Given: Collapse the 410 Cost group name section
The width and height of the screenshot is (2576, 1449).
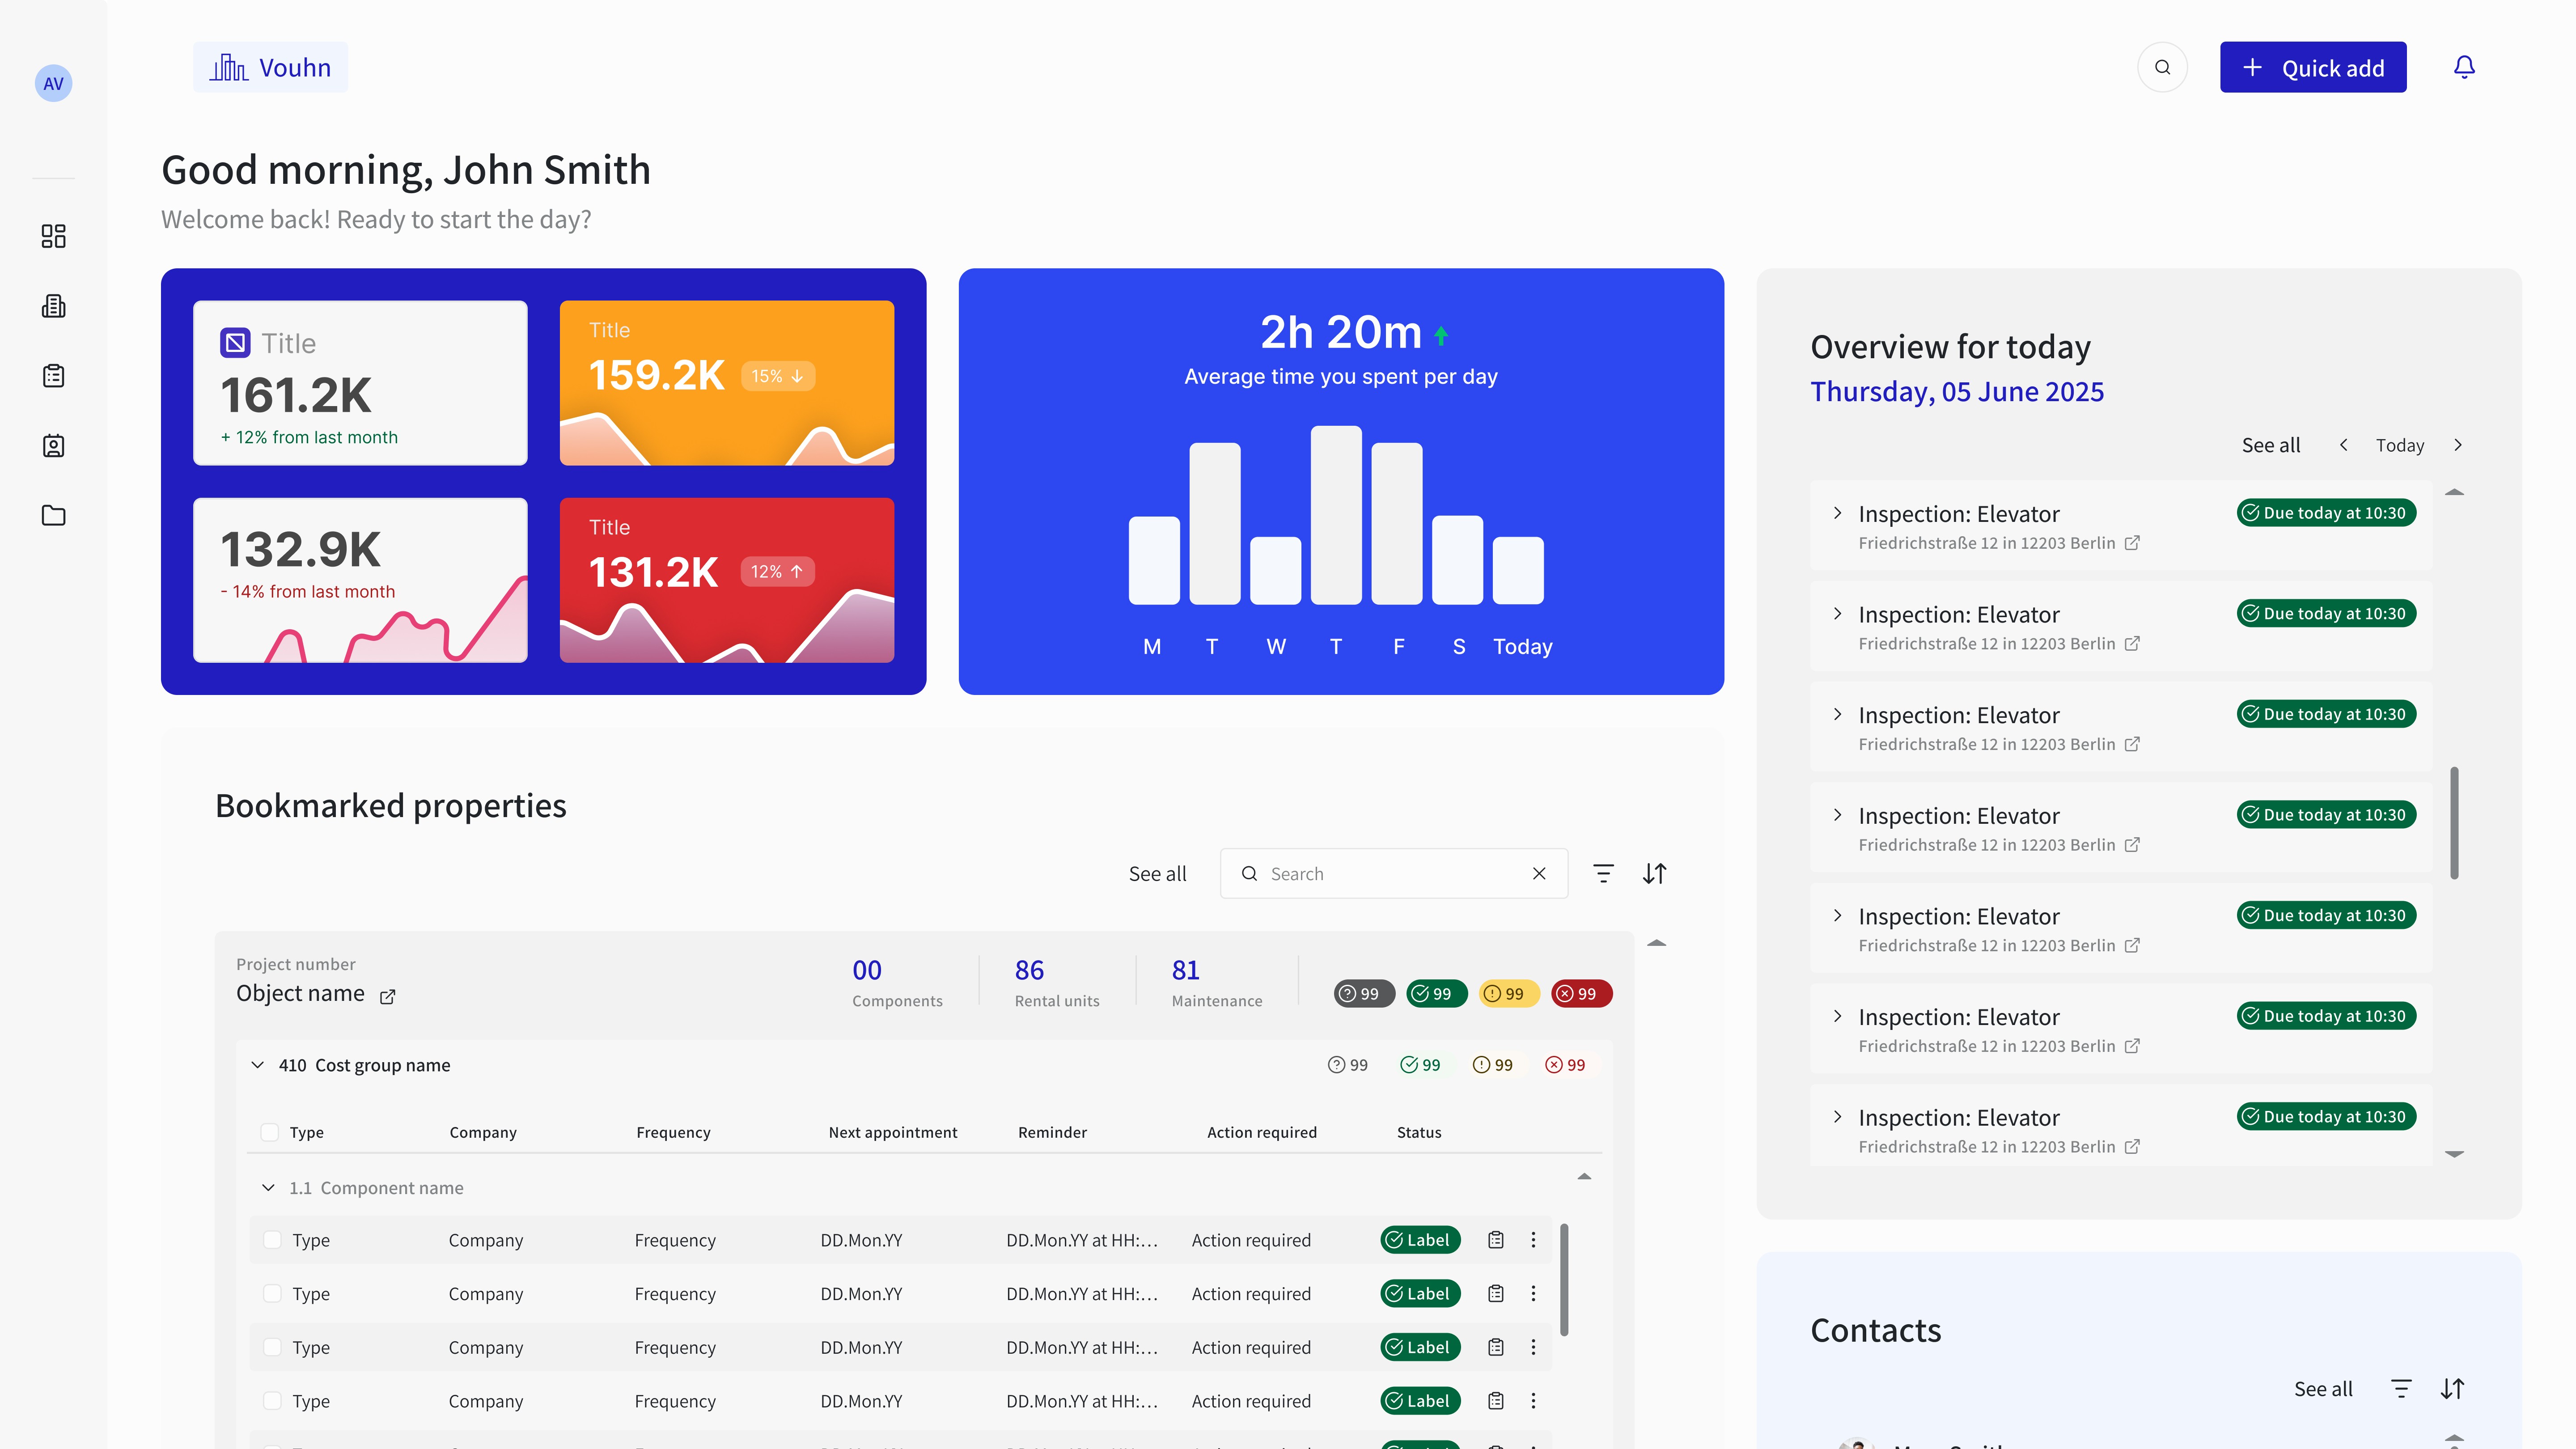Looking at the screenshot, I should [x=258, y=1065].
